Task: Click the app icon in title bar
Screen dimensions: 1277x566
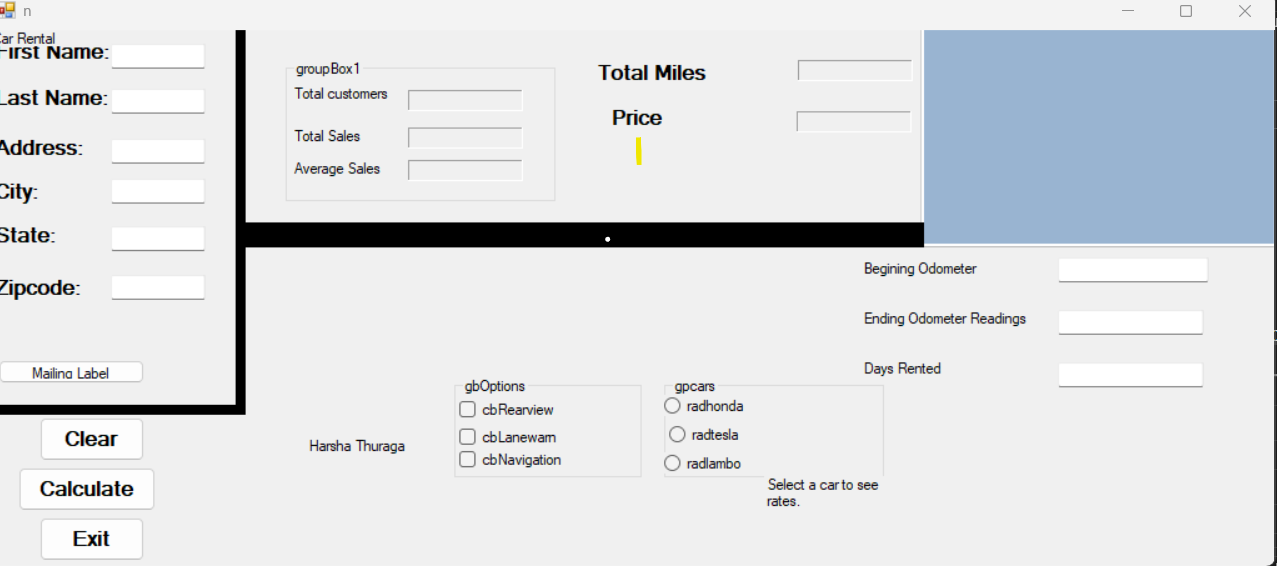Action: 7,11
